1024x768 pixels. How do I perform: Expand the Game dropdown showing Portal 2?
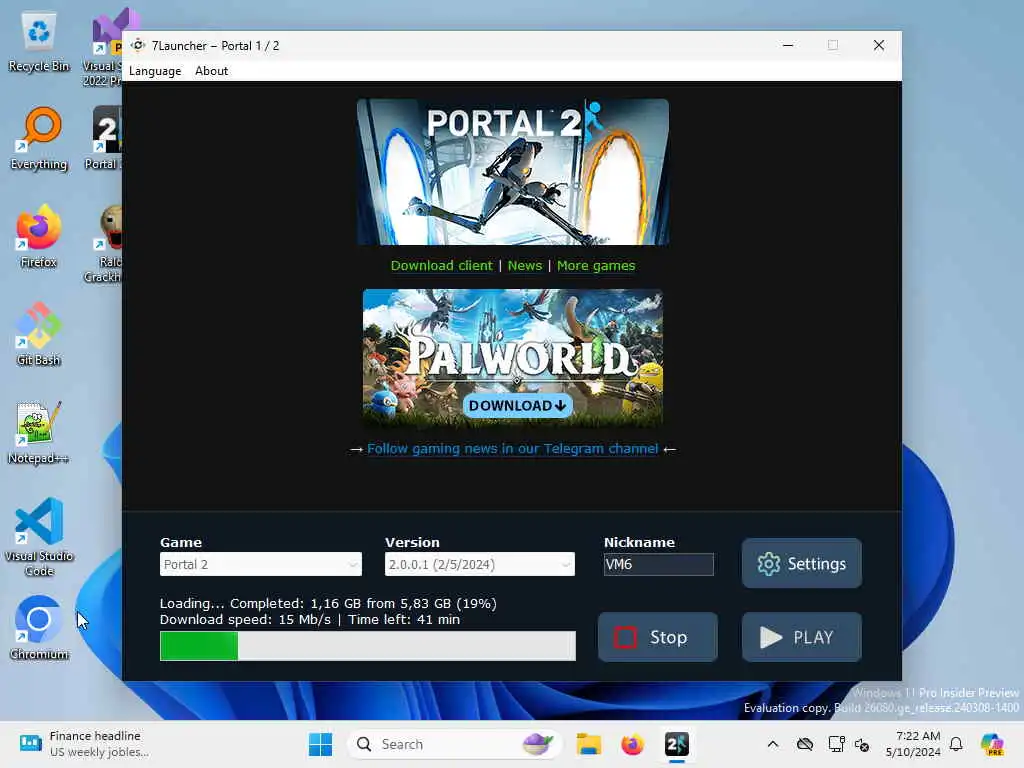261,564
